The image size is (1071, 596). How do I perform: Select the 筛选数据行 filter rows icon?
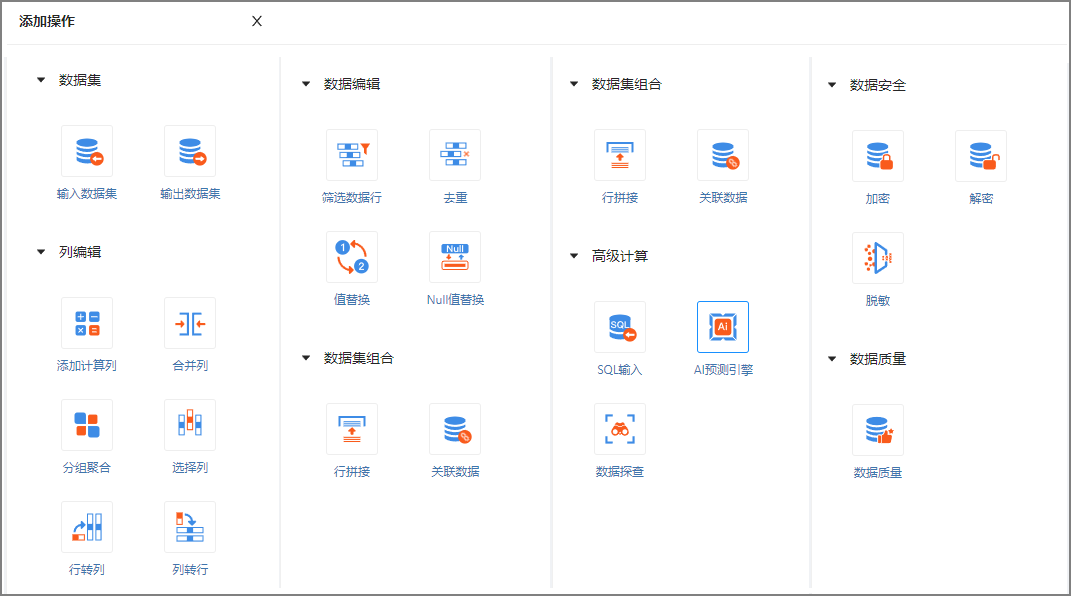[x=352, y=155]
